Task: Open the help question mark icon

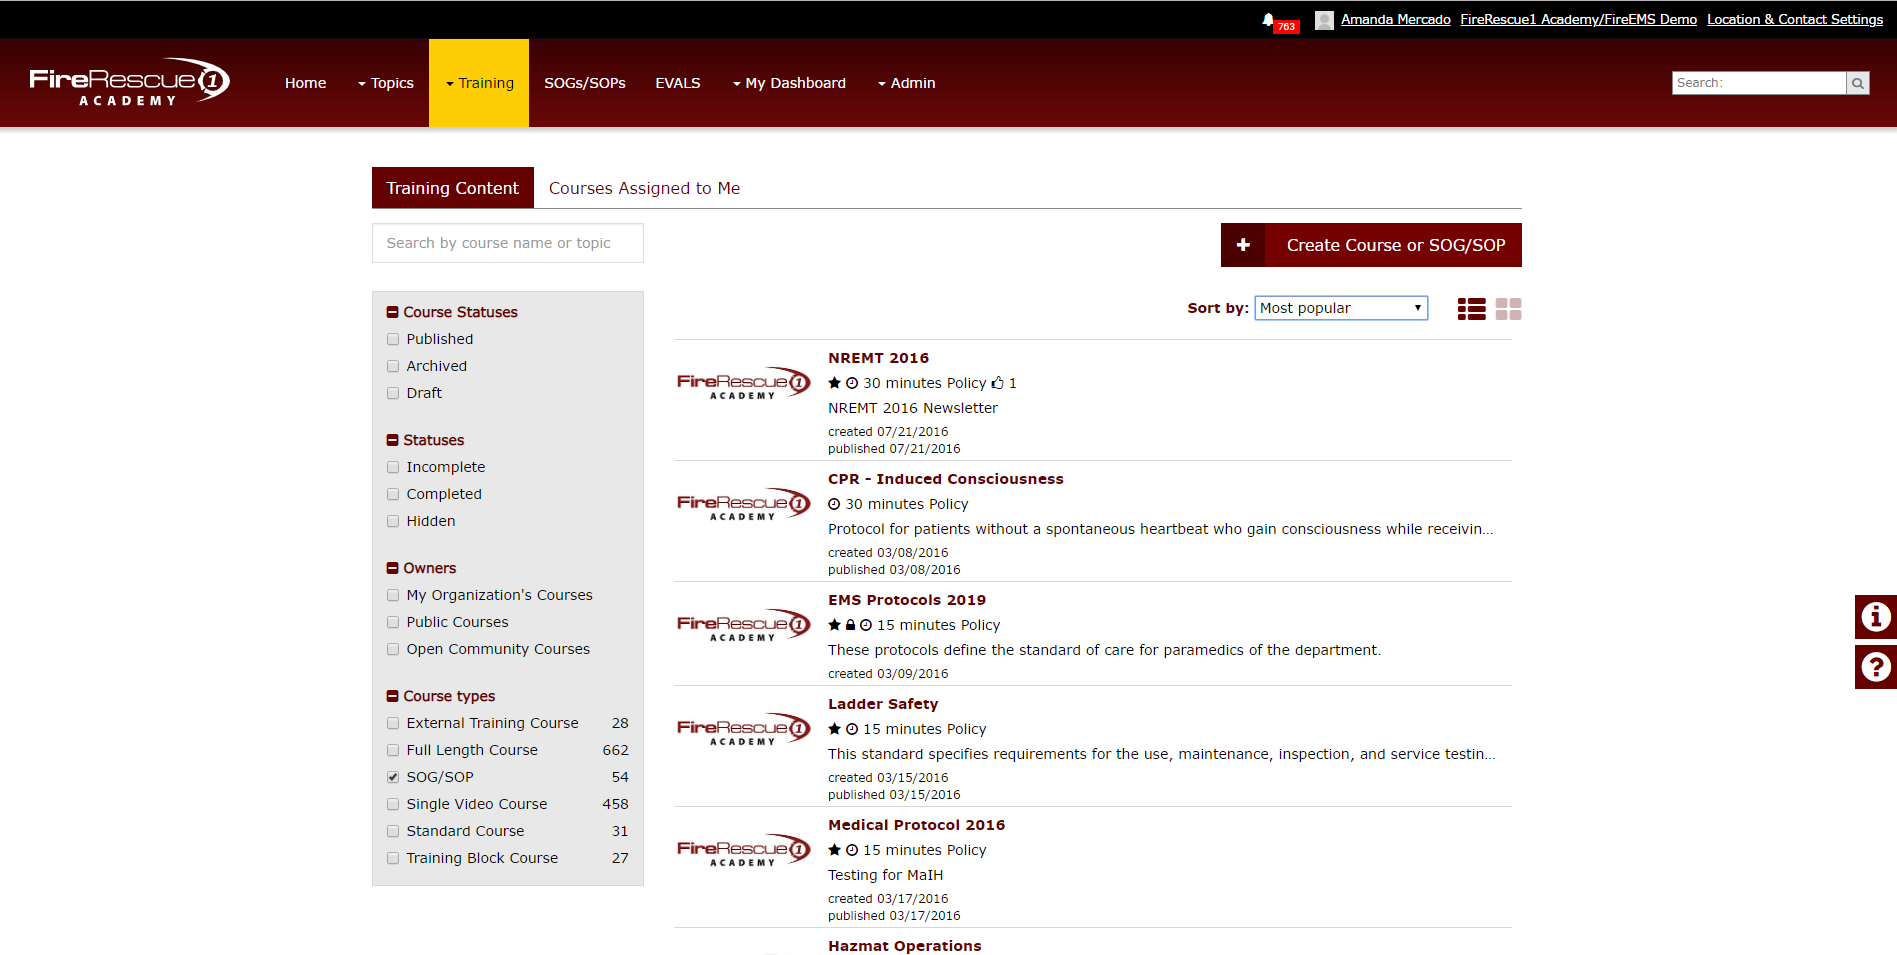Action: click(x=1876, y=667)
